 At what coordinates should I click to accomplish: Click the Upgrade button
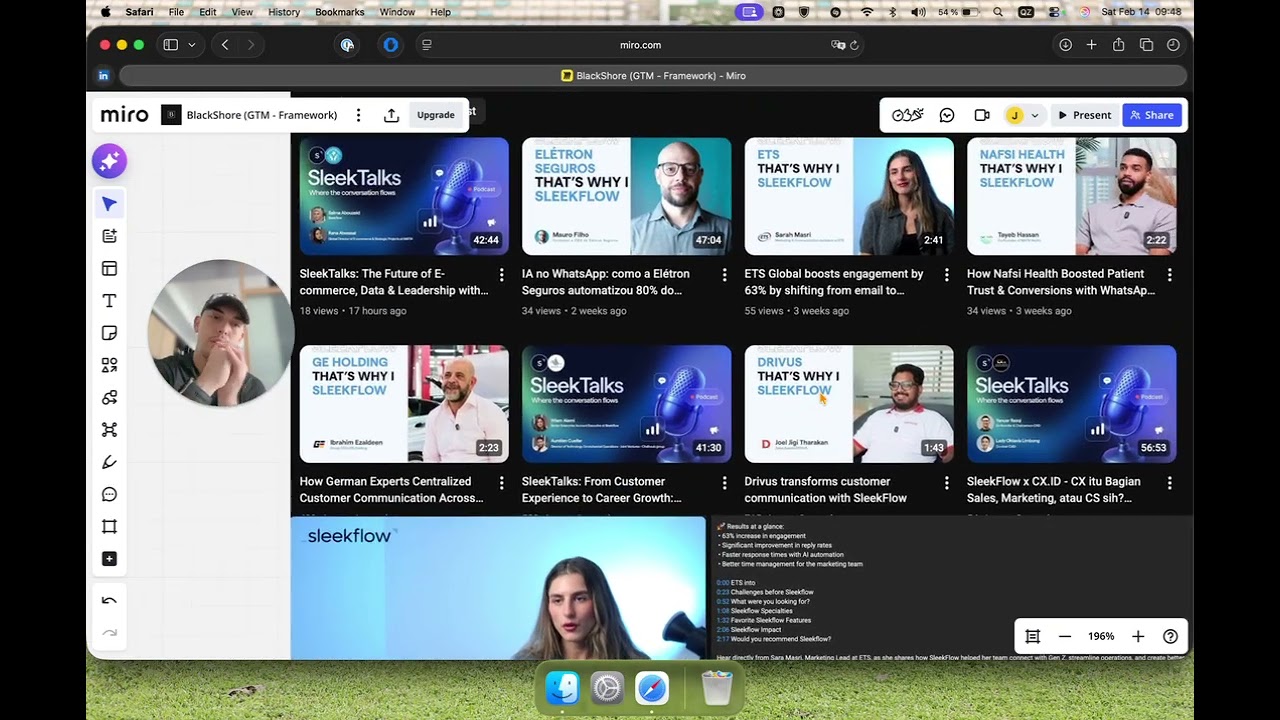(436, 115)
